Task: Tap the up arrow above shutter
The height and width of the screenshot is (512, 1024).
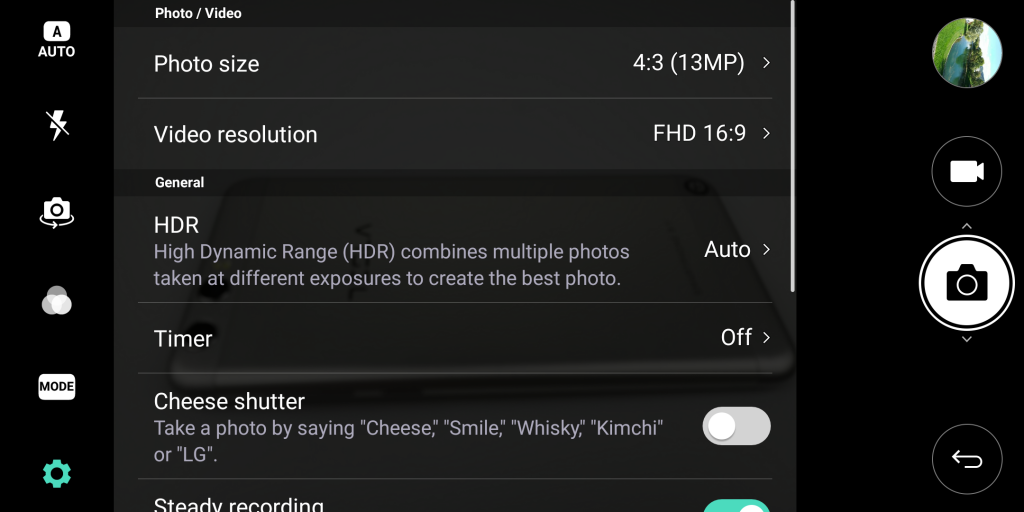Action: pos(966,227)
